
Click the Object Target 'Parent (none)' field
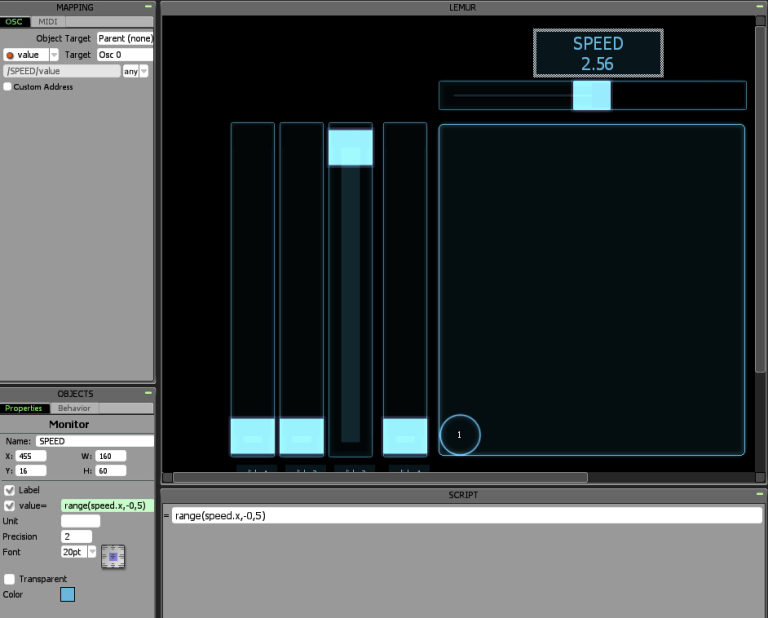pyautogui.click(x=124, y=38)
